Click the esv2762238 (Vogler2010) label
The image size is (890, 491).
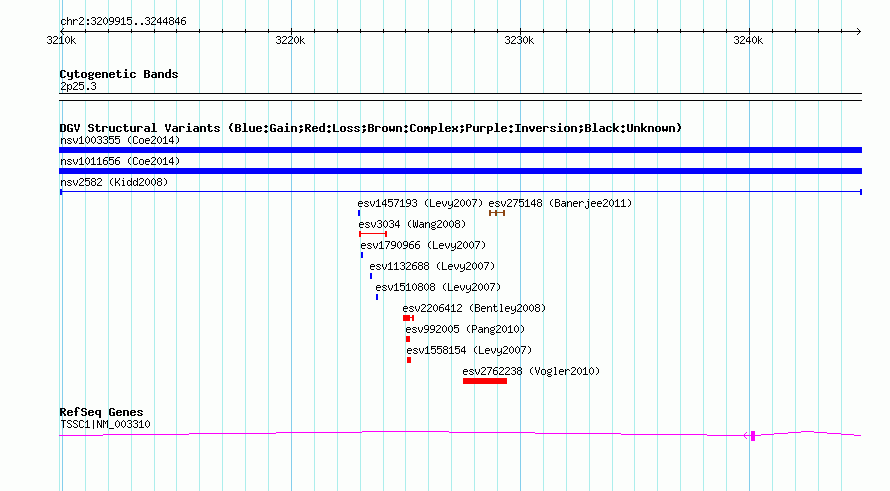(531, 371)
